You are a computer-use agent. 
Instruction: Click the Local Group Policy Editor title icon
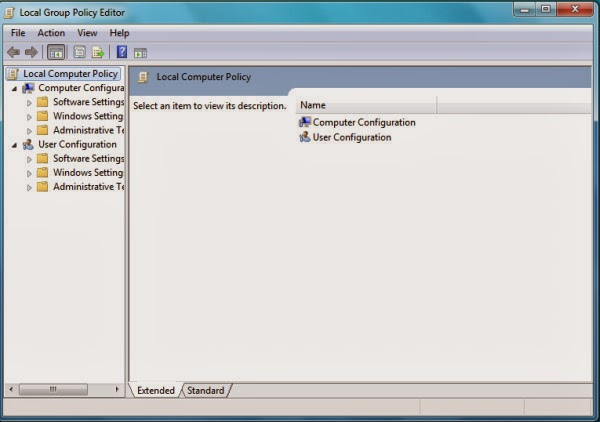[9, 13]
